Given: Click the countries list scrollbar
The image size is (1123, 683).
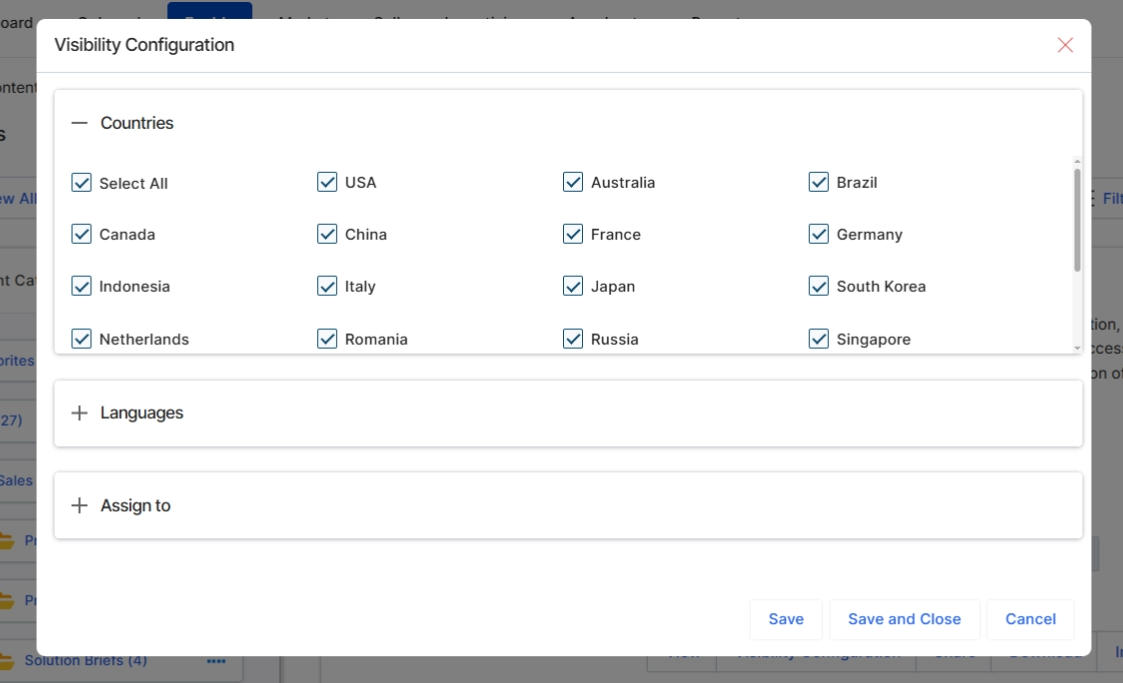Looking at the screenshot, I should coord(1077,220).
